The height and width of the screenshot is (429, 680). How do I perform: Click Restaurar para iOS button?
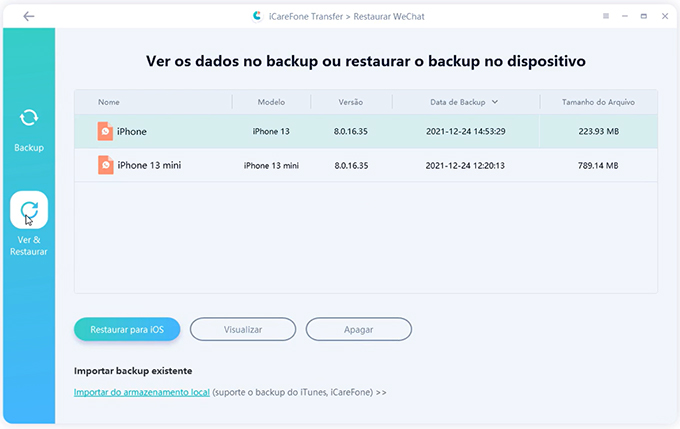127,329
